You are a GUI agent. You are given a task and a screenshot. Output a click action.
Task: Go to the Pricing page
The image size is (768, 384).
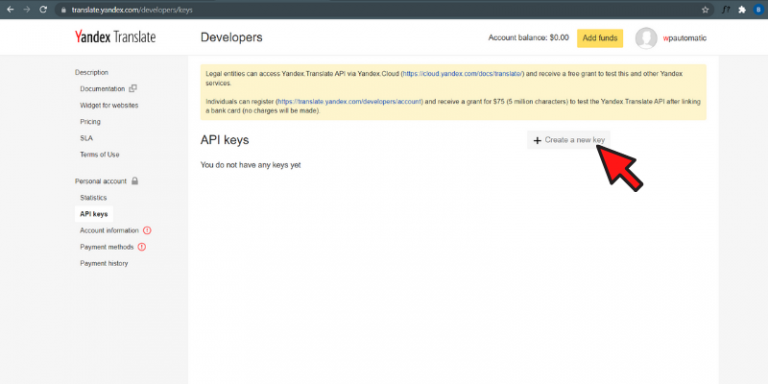90,121
